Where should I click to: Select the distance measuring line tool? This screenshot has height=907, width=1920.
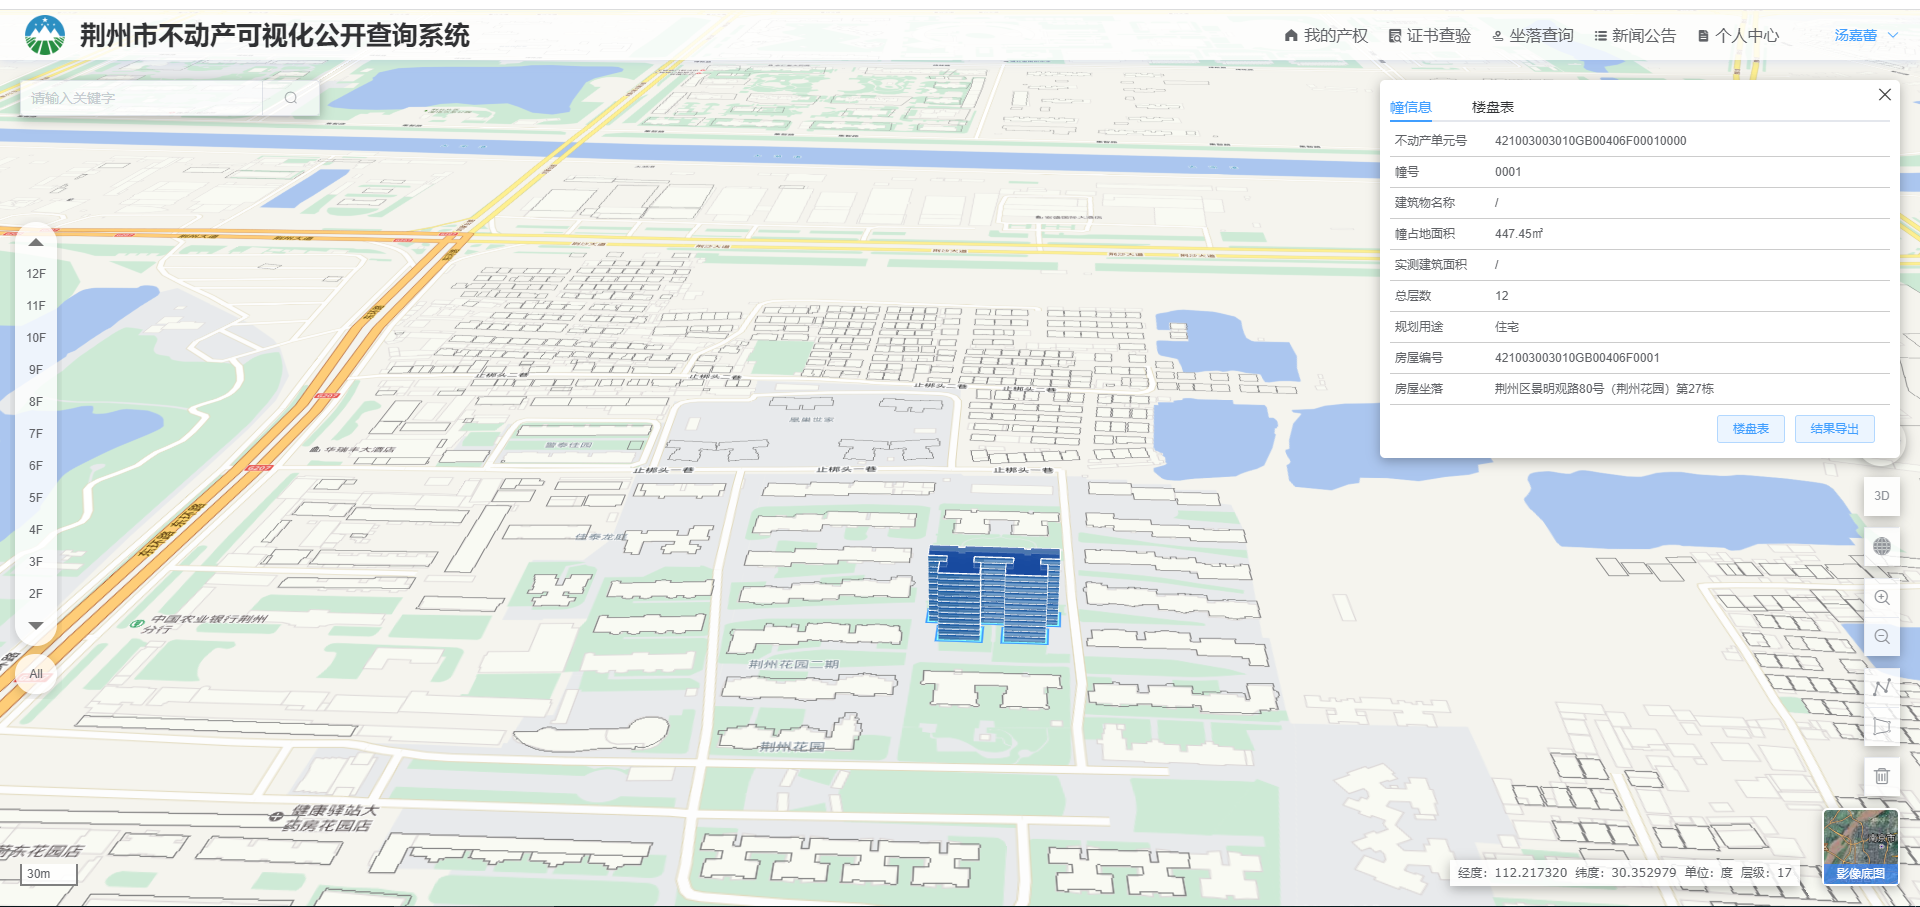1881,687
